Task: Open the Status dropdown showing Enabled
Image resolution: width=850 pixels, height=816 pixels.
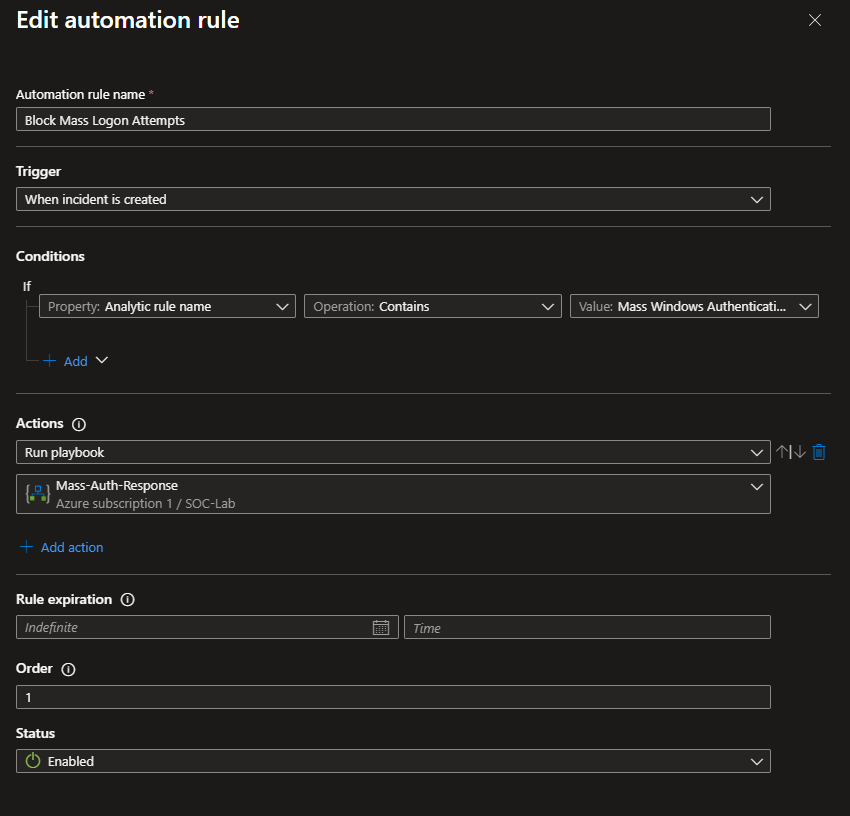Action: [x=393, y=761]
